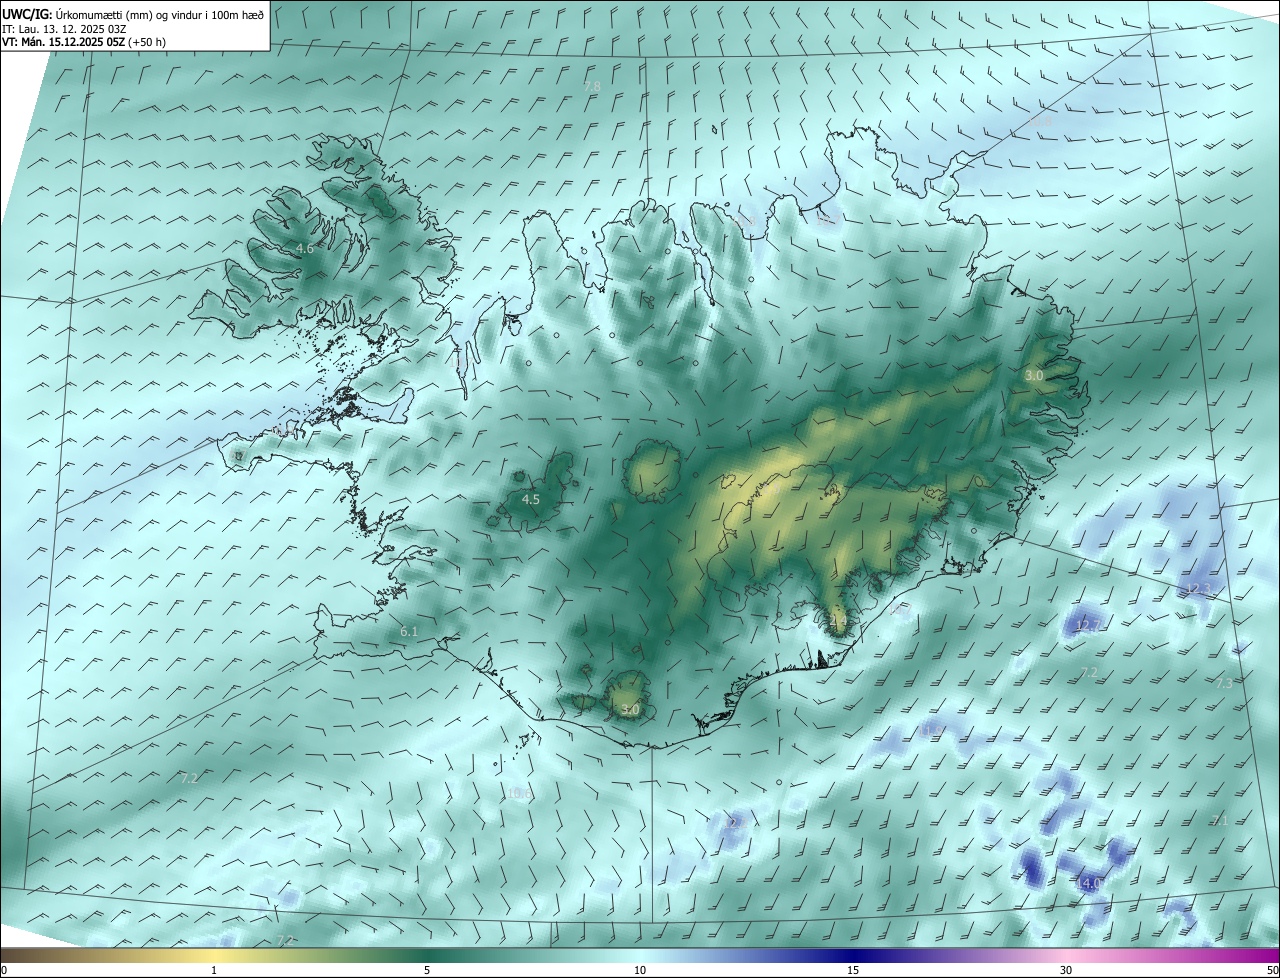This screenshot has height=978, width=1280.
Task: Click the '50' tick label on the color bar
Action: 1272,970
